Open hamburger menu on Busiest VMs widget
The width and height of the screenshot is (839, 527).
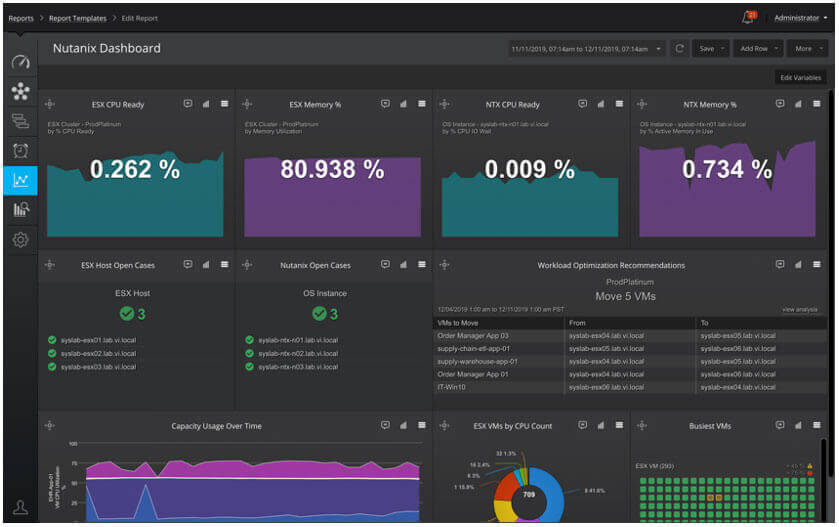(x=817, y=425)
